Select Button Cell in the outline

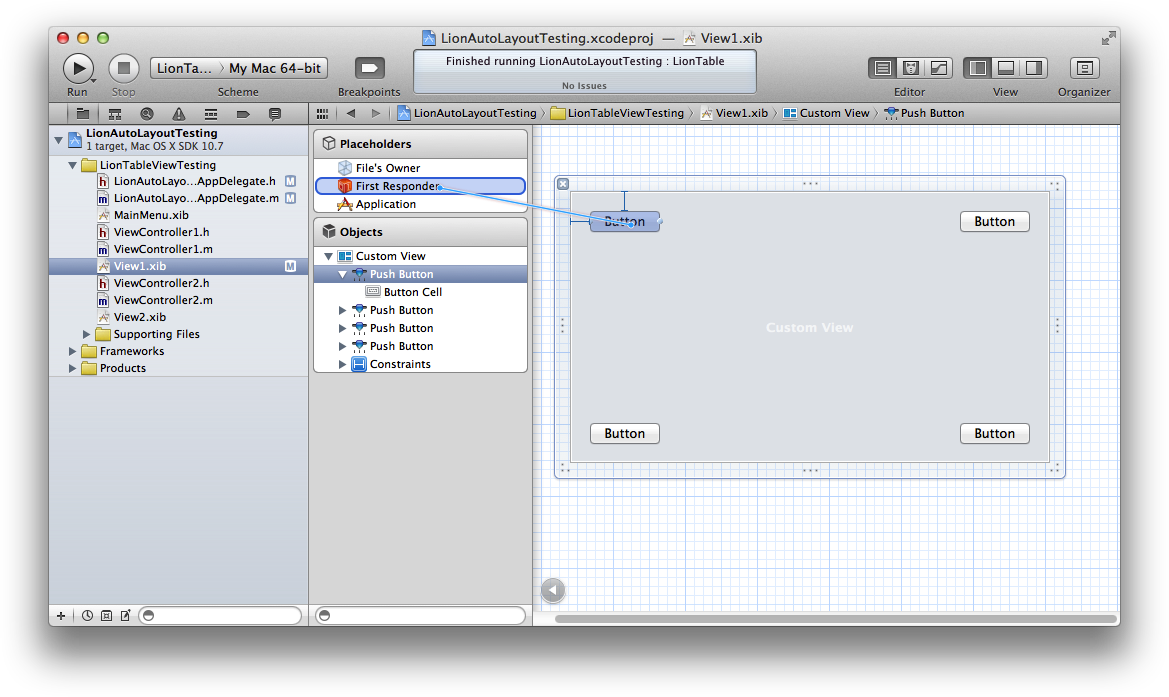tap(420, 292)
